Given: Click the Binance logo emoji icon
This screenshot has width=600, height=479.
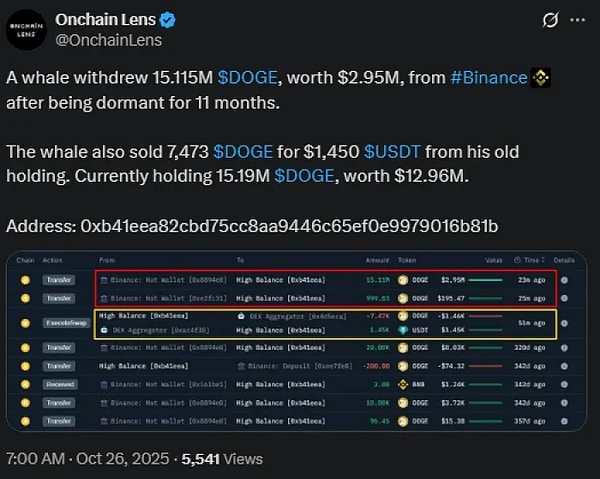Looking at the screenshot, I should [x=541, y=78].
